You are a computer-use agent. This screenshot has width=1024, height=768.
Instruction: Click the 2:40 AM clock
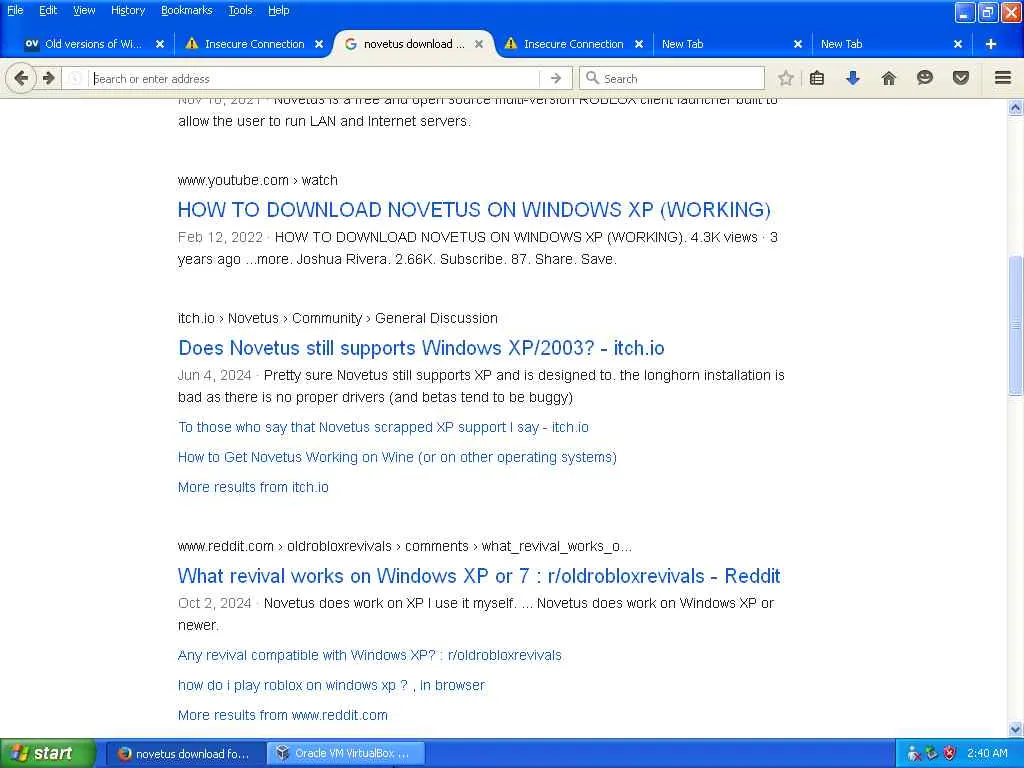point(987,754)
